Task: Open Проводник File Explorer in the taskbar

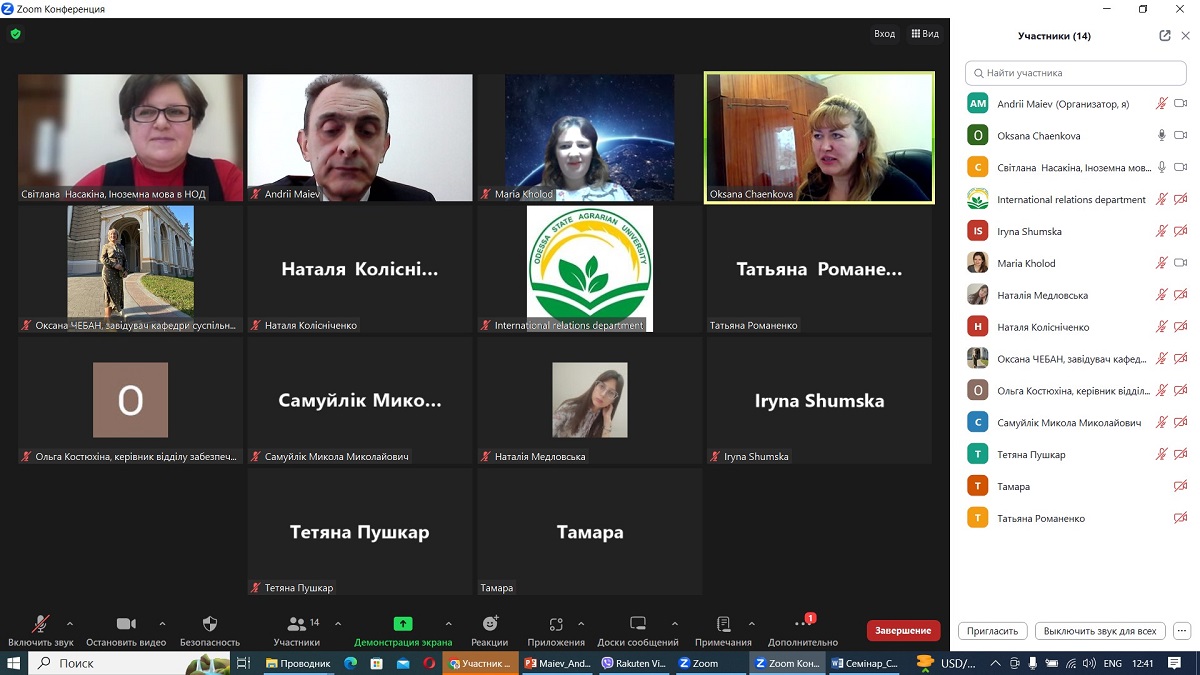Action: pos(298,663)
